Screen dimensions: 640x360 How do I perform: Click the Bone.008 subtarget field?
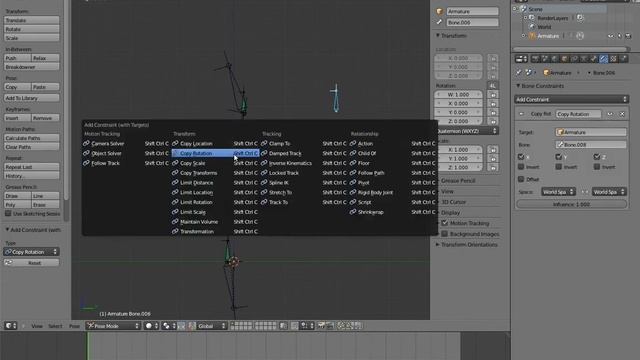tap(591, 144)
